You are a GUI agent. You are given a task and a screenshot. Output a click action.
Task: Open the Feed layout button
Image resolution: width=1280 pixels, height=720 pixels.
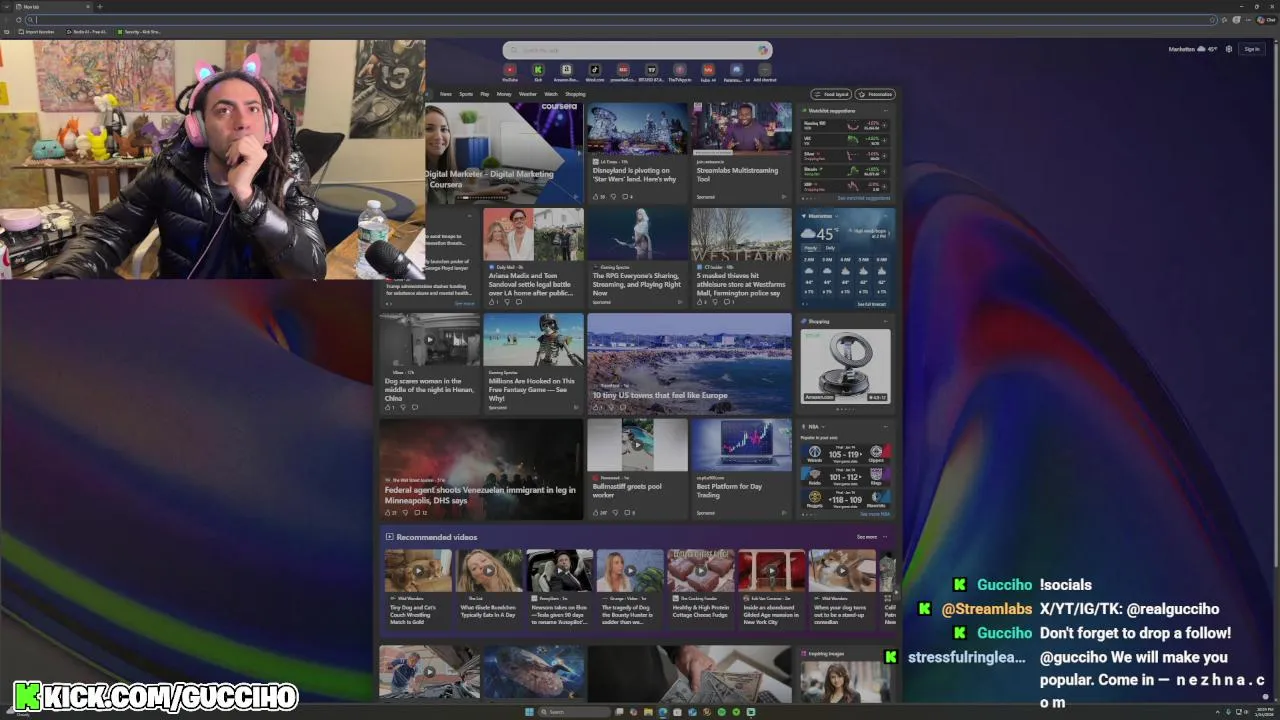[x=831, y=94]
